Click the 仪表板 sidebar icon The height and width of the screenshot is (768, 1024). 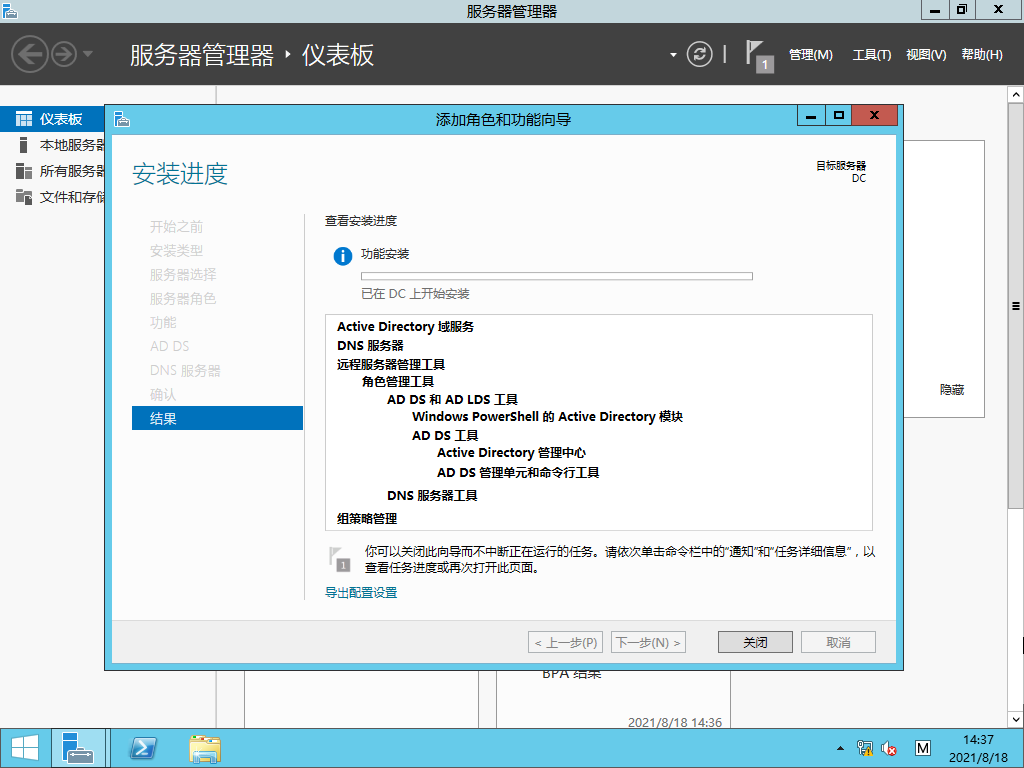24,119
